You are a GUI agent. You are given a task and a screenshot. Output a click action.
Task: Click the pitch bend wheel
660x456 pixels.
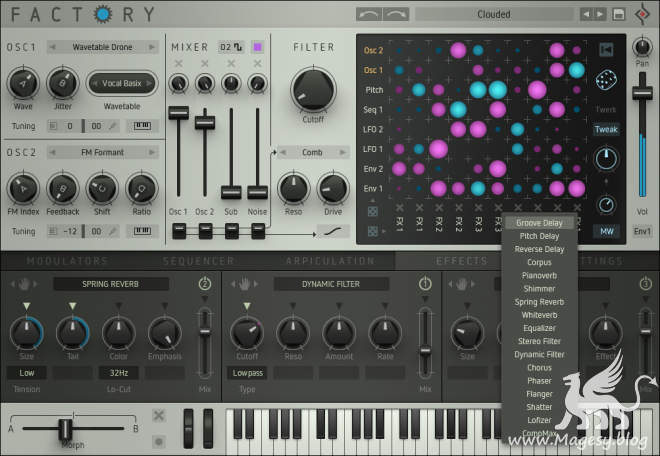189,428
